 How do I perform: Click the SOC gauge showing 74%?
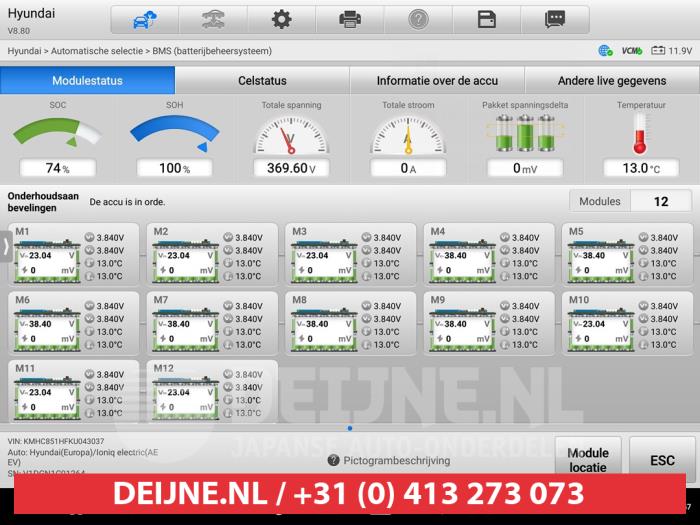tap(58, 140)
